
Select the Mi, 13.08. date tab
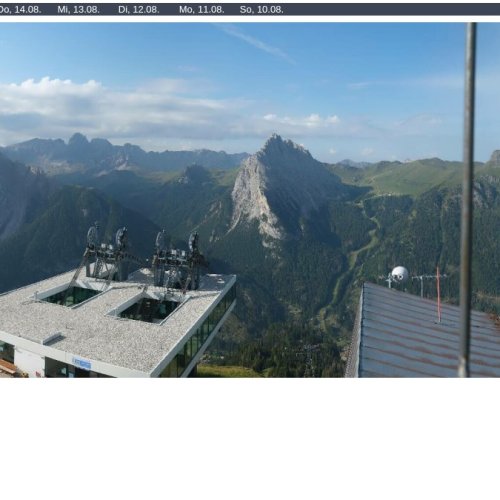tap(78, 10)
